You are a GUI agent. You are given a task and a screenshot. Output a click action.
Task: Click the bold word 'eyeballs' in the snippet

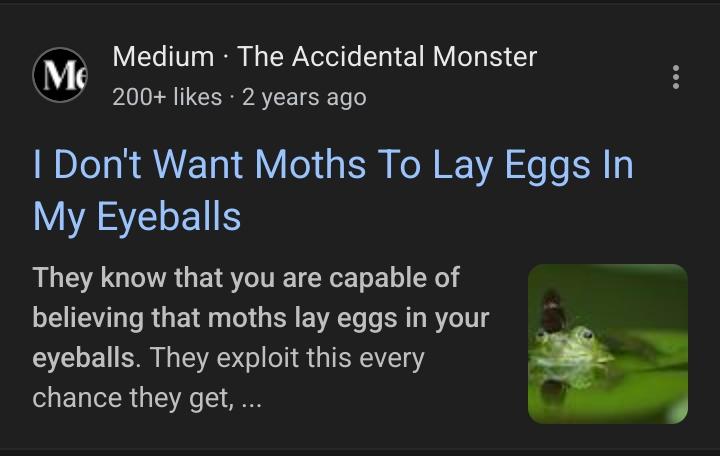click(84, 358)
